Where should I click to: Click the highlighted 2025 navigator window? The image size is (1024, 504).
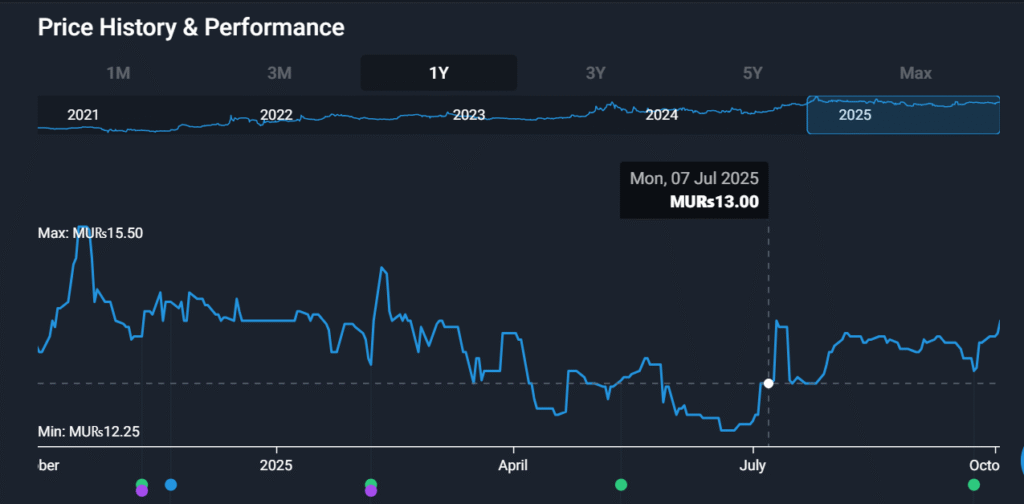[903, 115]
